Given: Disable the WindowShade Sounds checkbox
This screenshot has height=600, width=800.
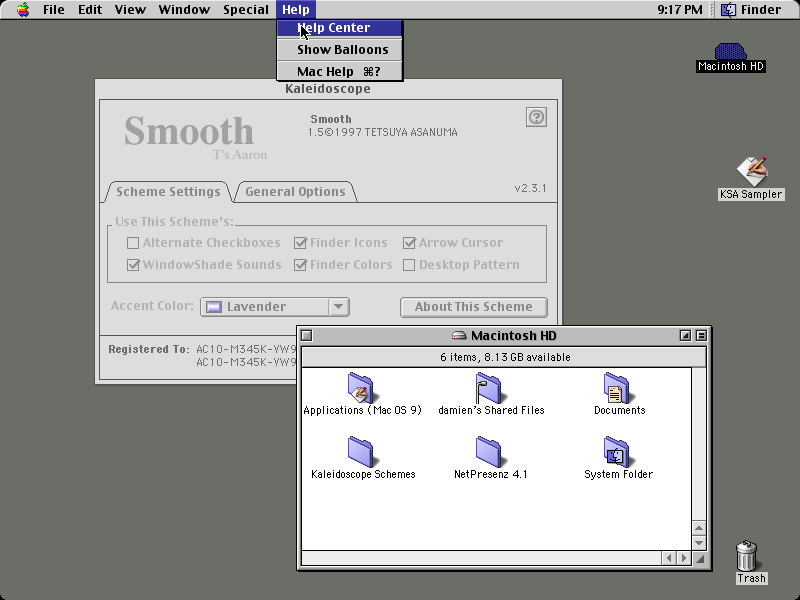Looking at the screenshot, I should pyautogui.click(x=133, y=265).
